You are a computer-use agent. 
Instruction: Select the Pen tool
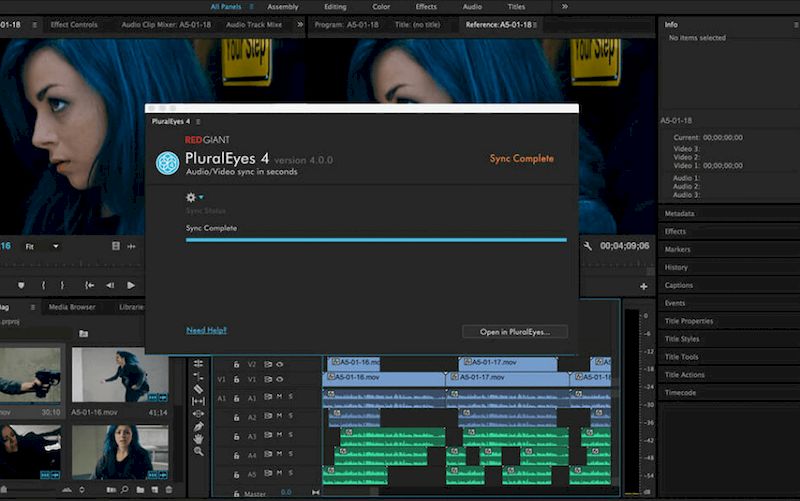(x=198, y=426)
